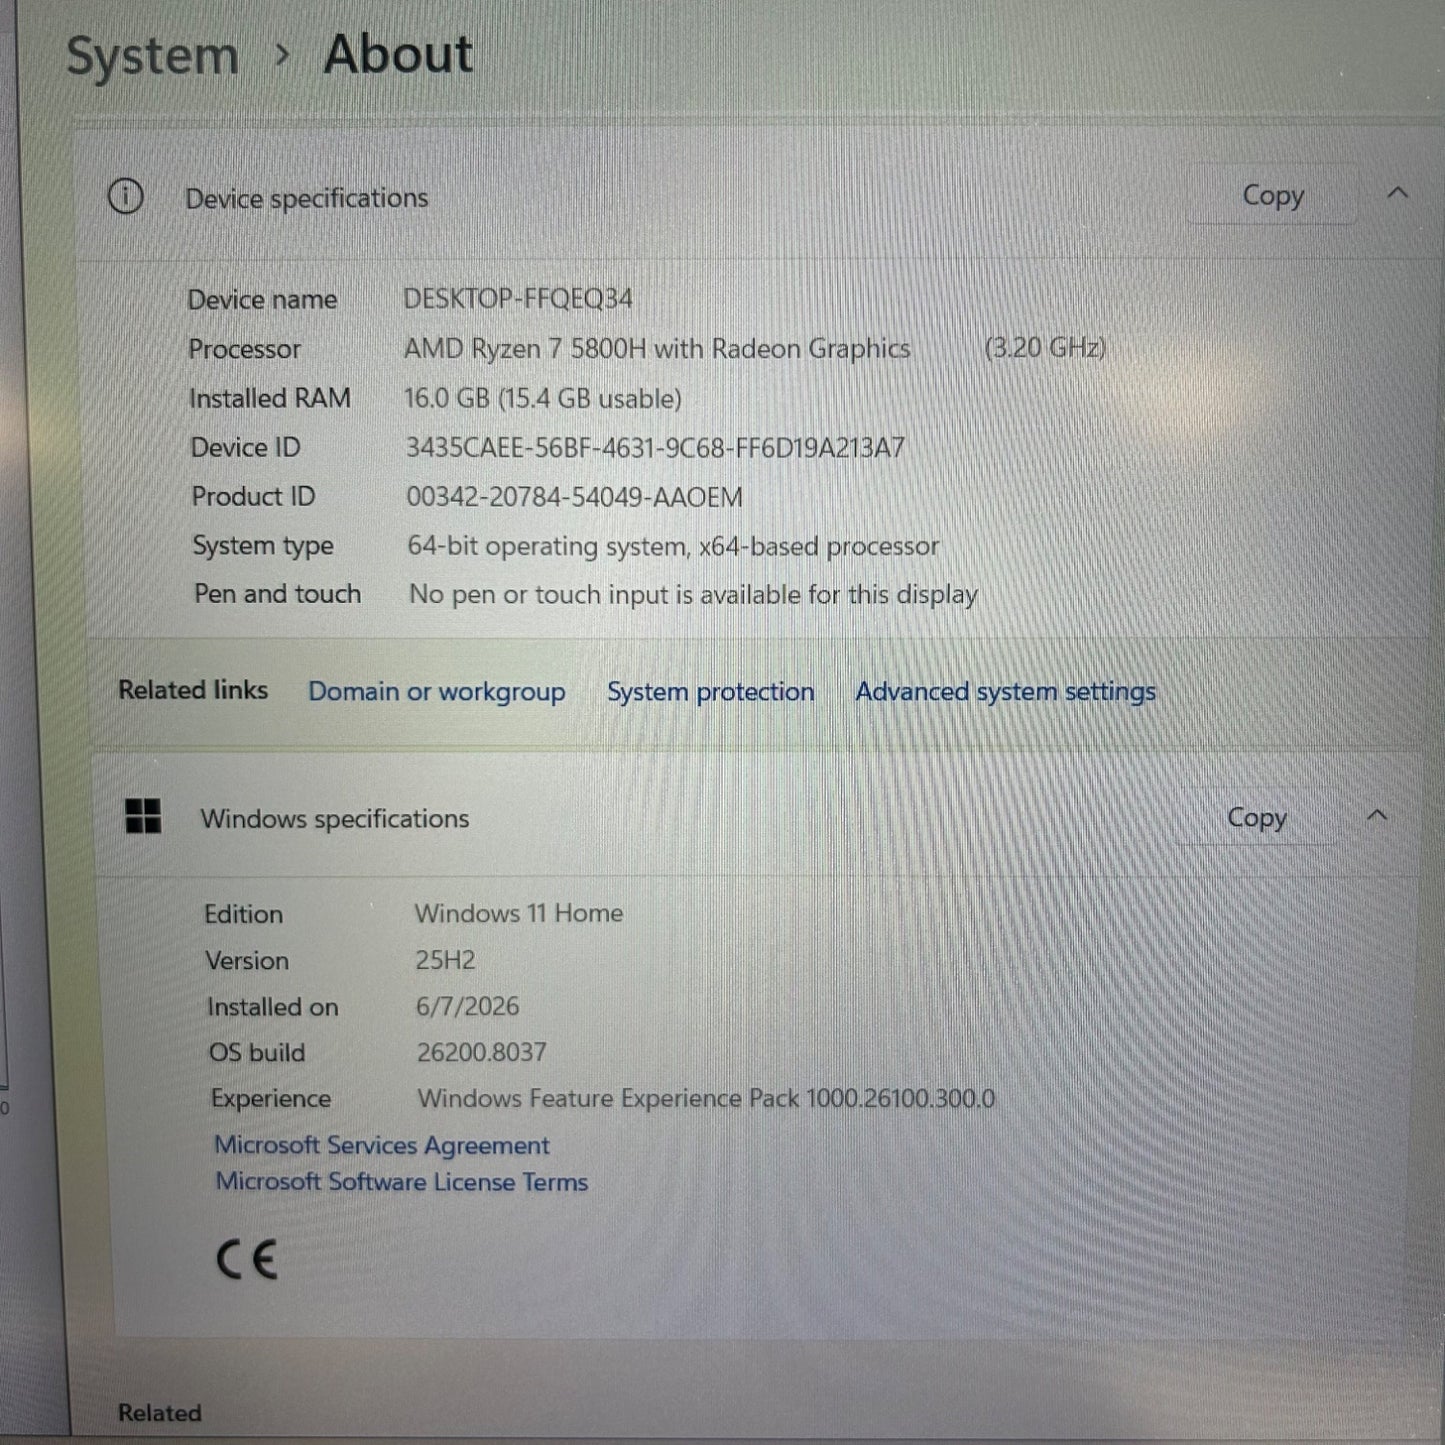Image resolution: width=1445 pixels, height=1445 pixels.
Task: Click Windows Feature Experience Pack value
Action: pyautogui.click(x=706, y=1098)
